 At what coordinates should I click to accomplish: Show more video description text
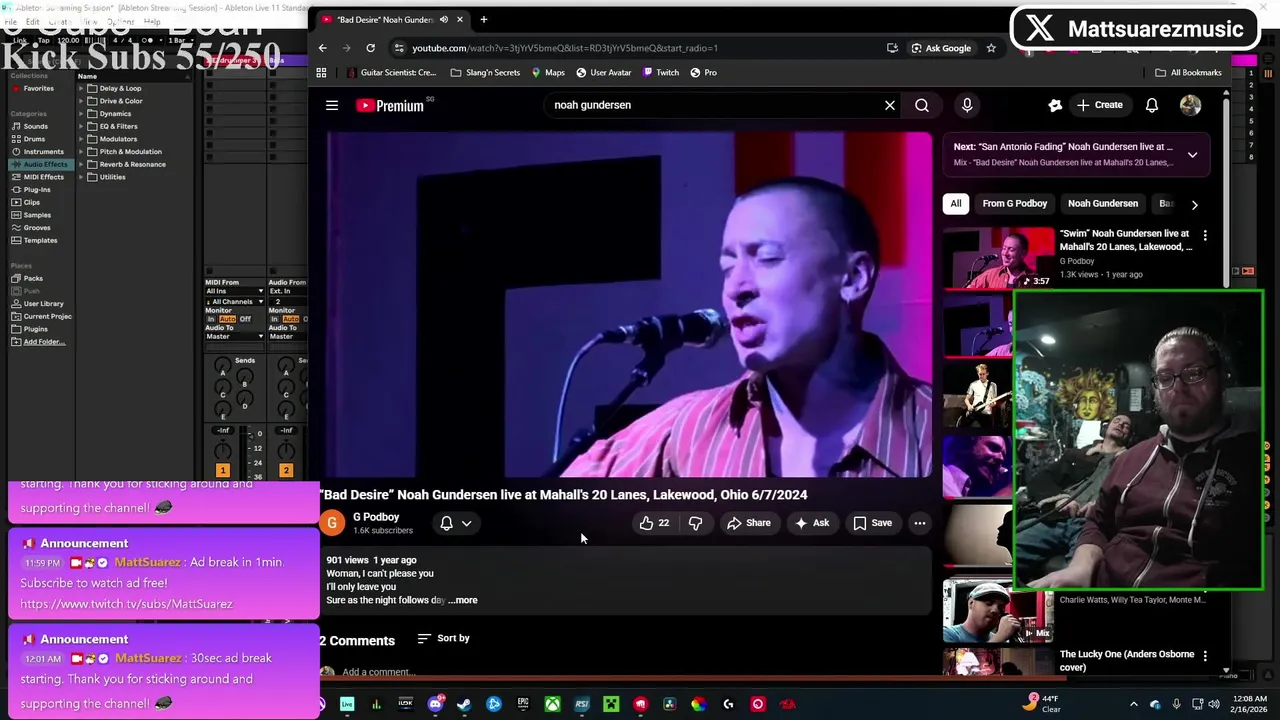click(464, 600)
